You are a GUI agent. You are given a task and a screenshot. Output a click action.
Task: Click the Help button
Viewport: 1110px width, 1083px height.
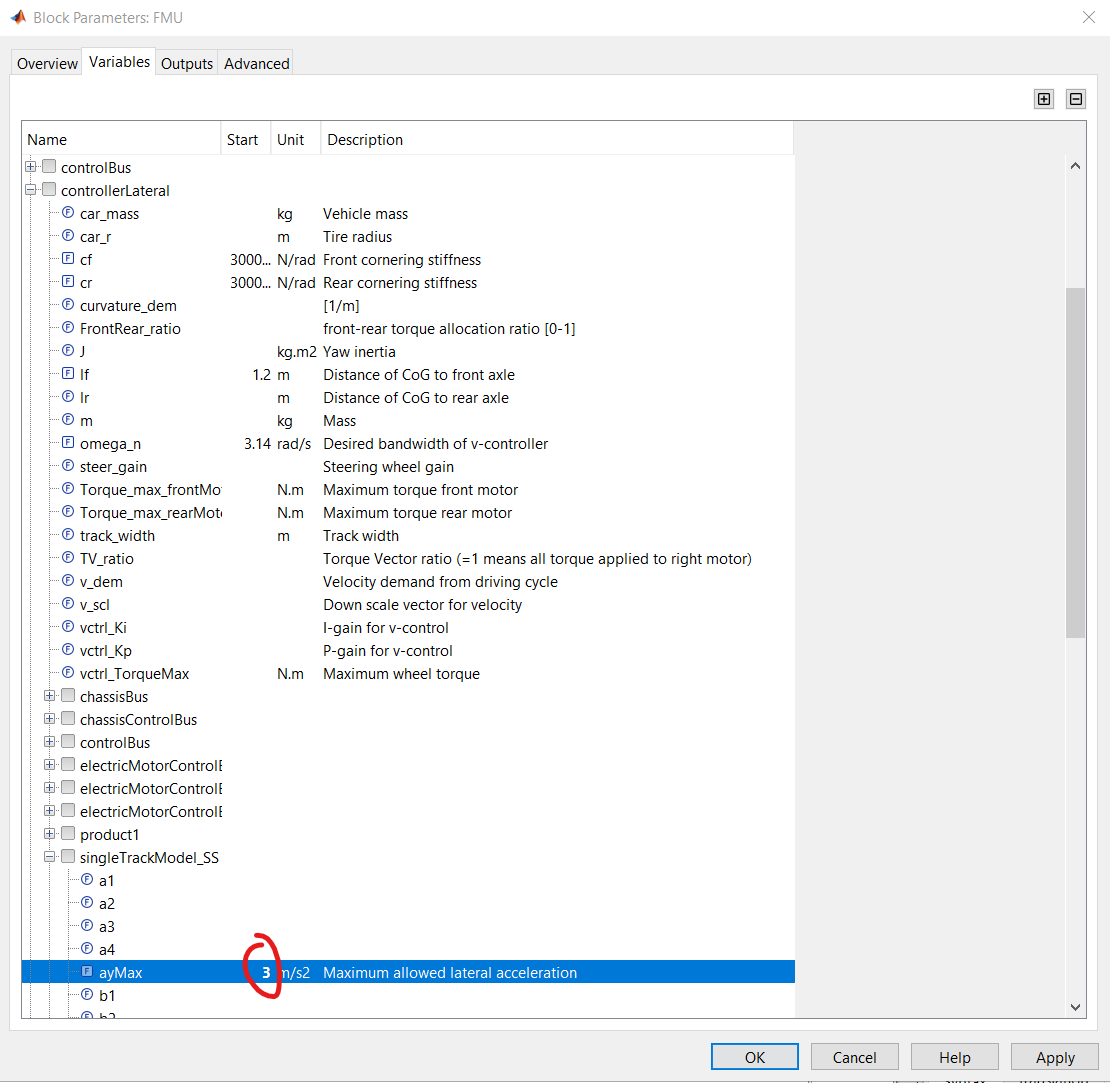coord(954,1056)
